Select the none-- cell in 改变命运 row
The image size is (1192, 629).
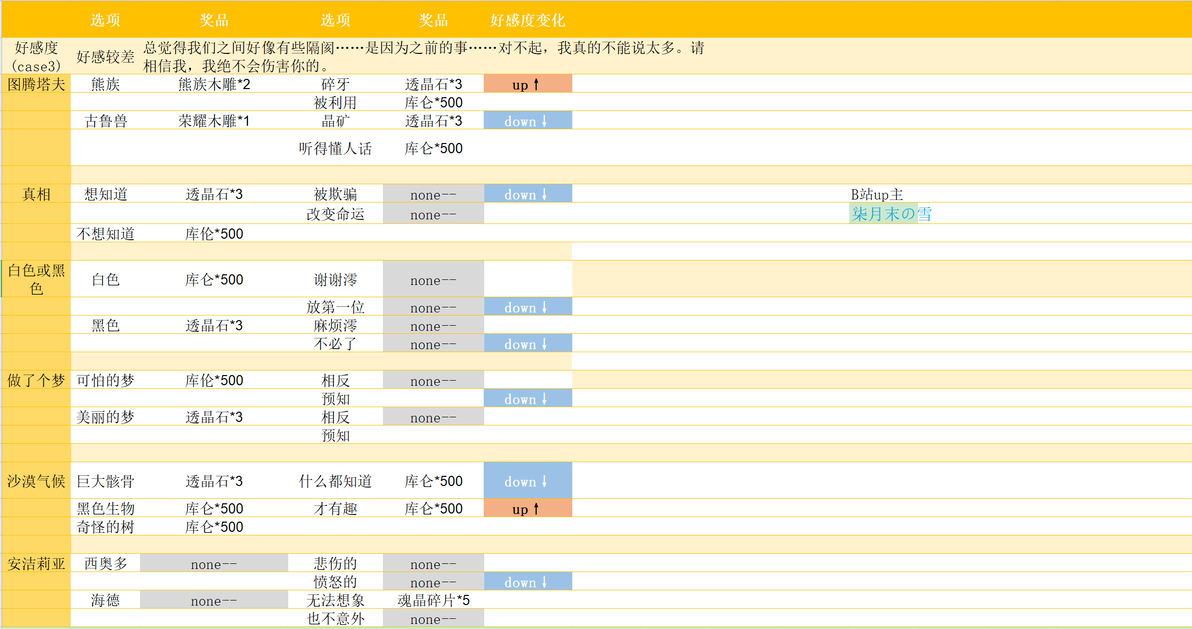(433, 214)
